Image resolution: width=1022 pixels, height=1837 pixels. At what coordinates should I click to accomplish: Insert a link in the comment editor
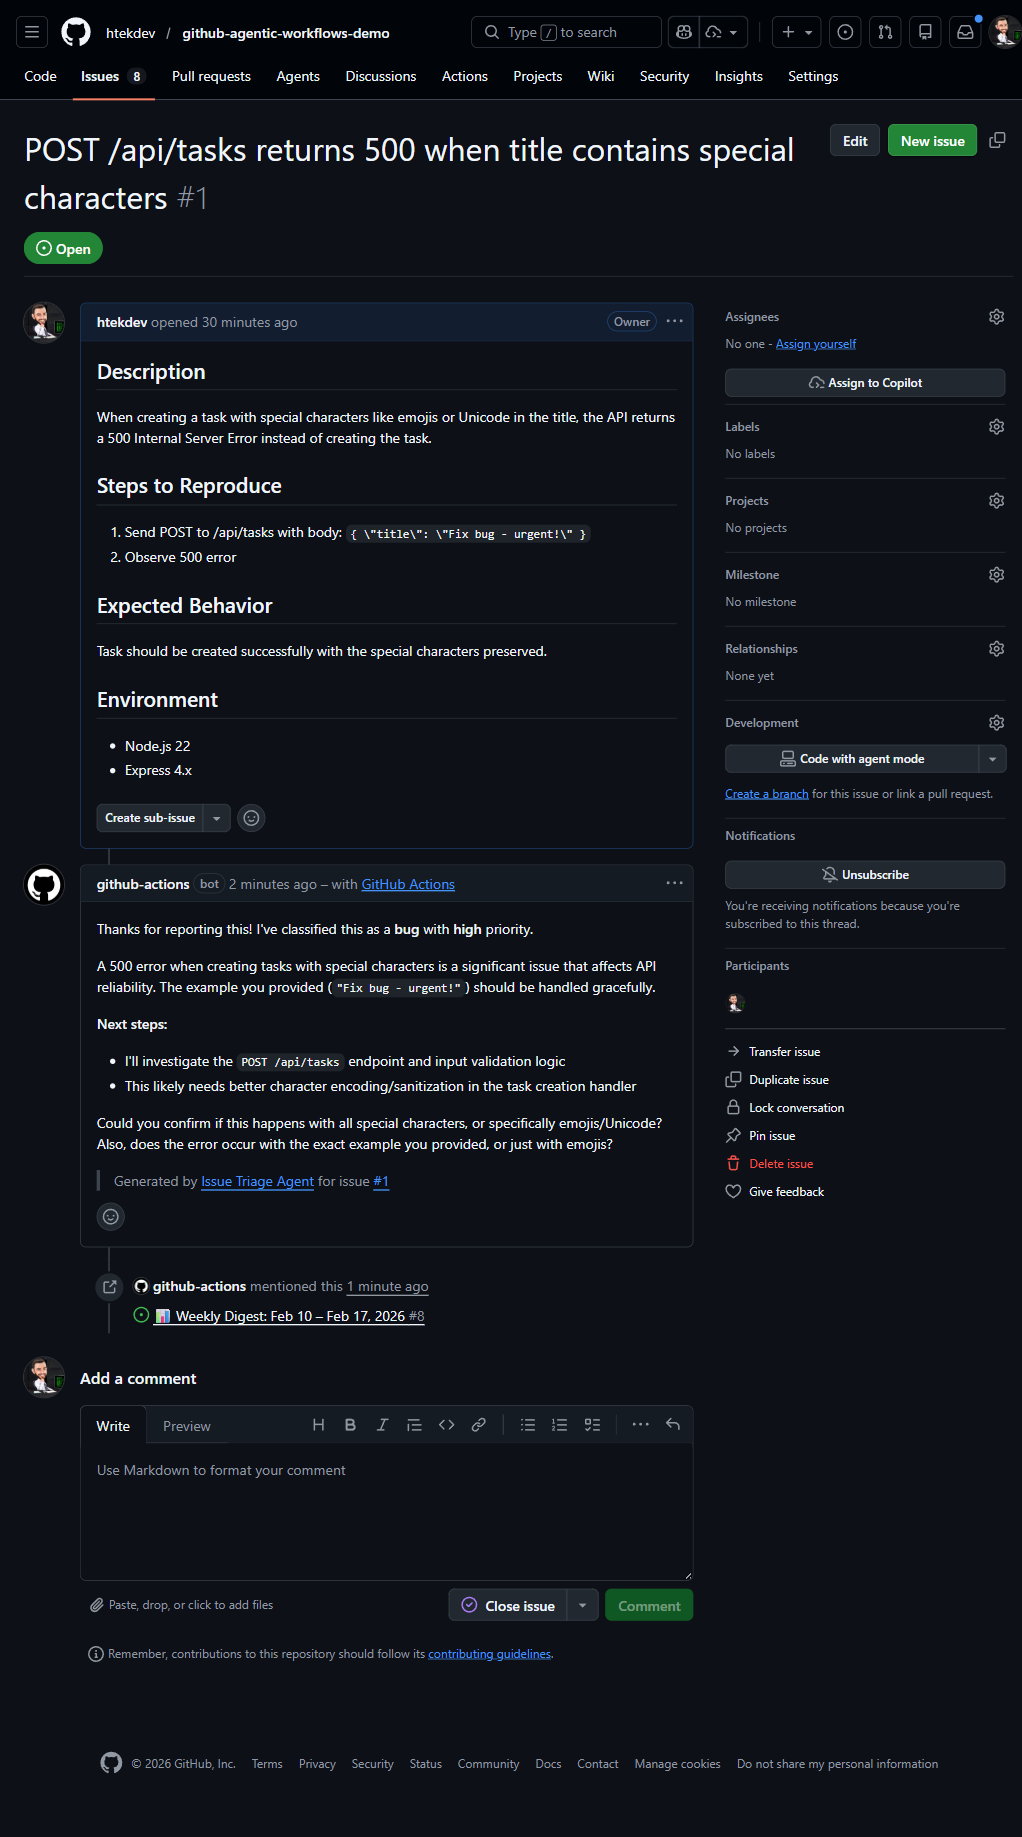point(478,1424)
